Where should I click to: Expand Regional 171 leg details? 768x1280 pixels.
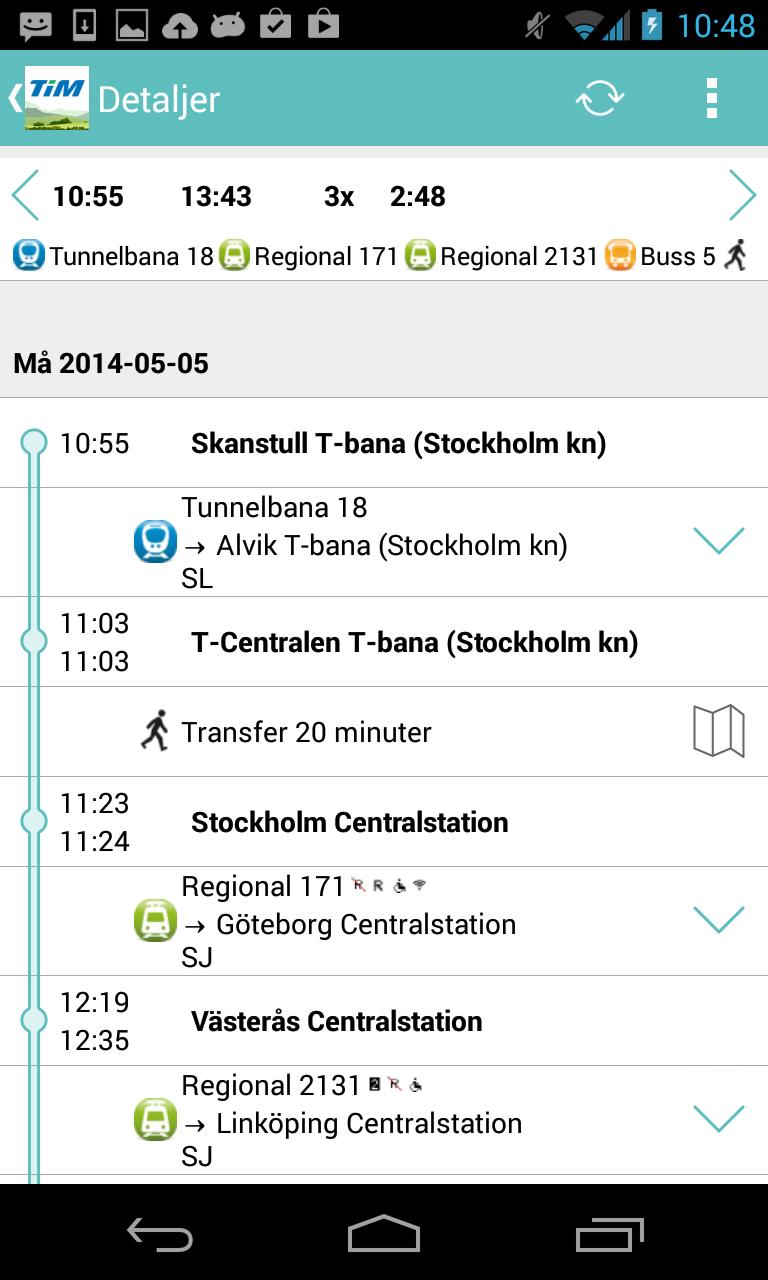pyautogui.click(x=719, y=920)
